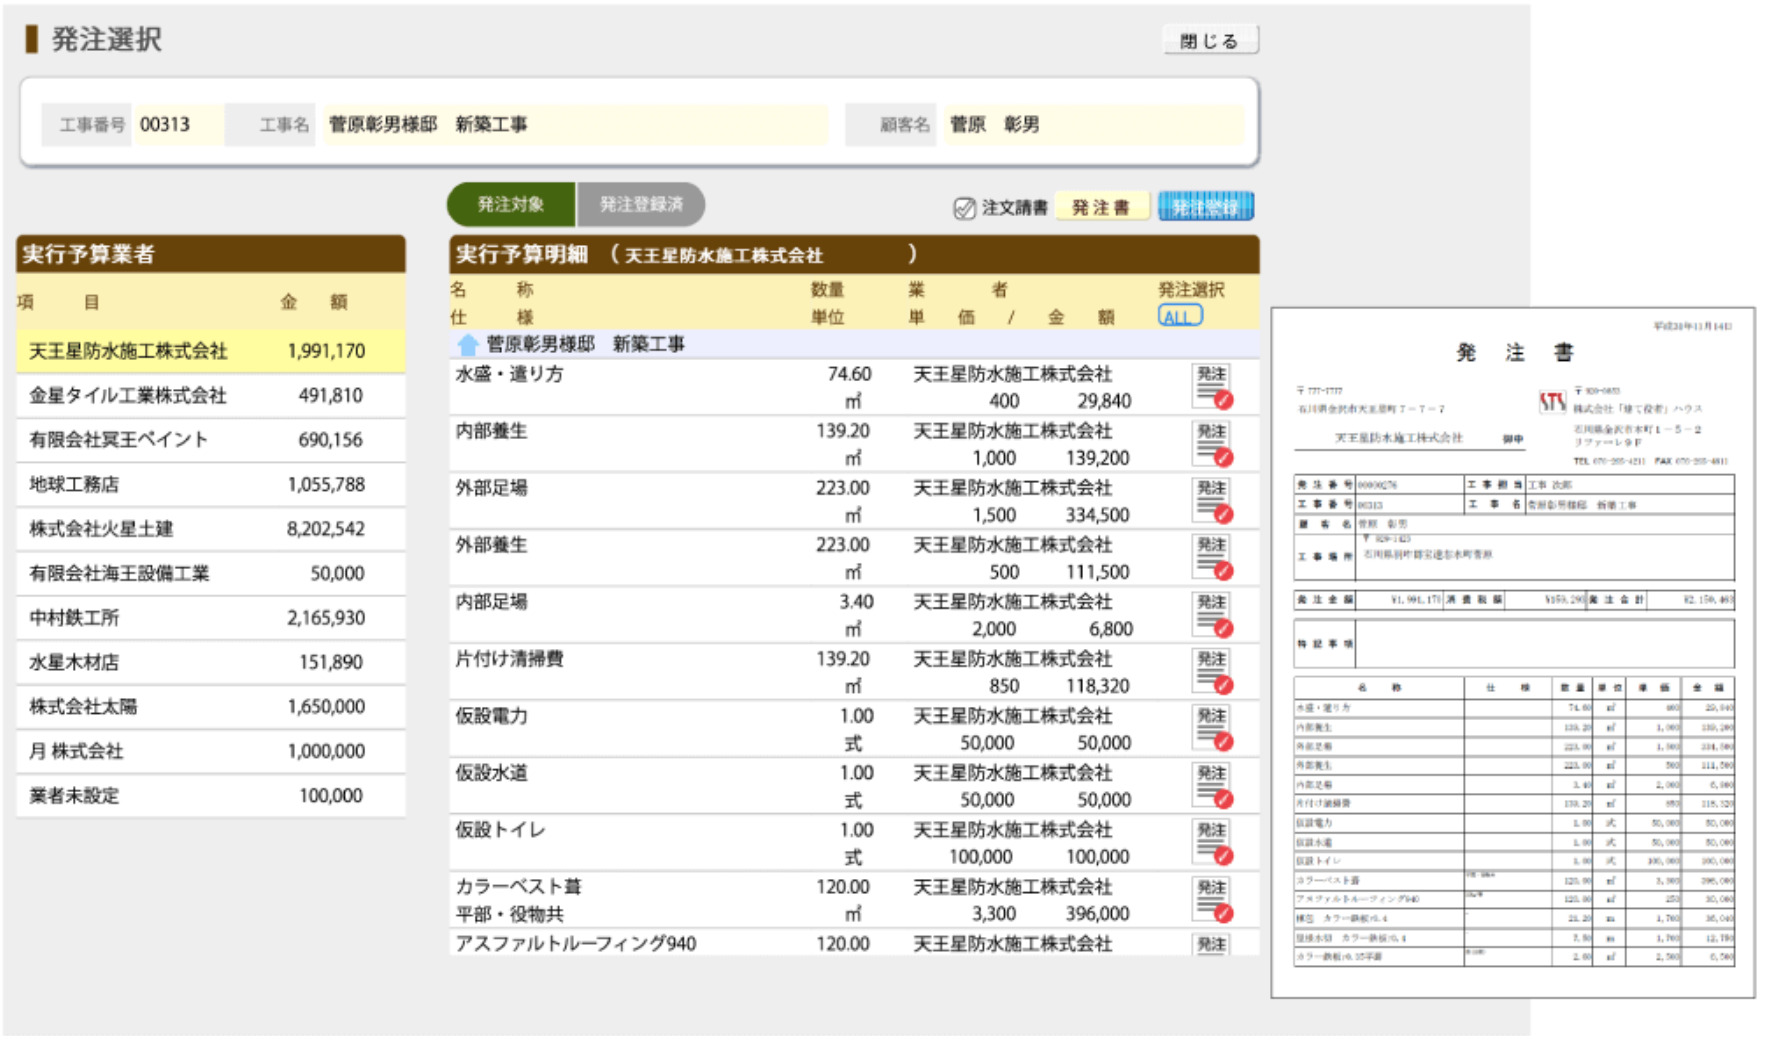
Task: Click the 発注 icon for 仮設トイレ row
Action: point(1212,842)
